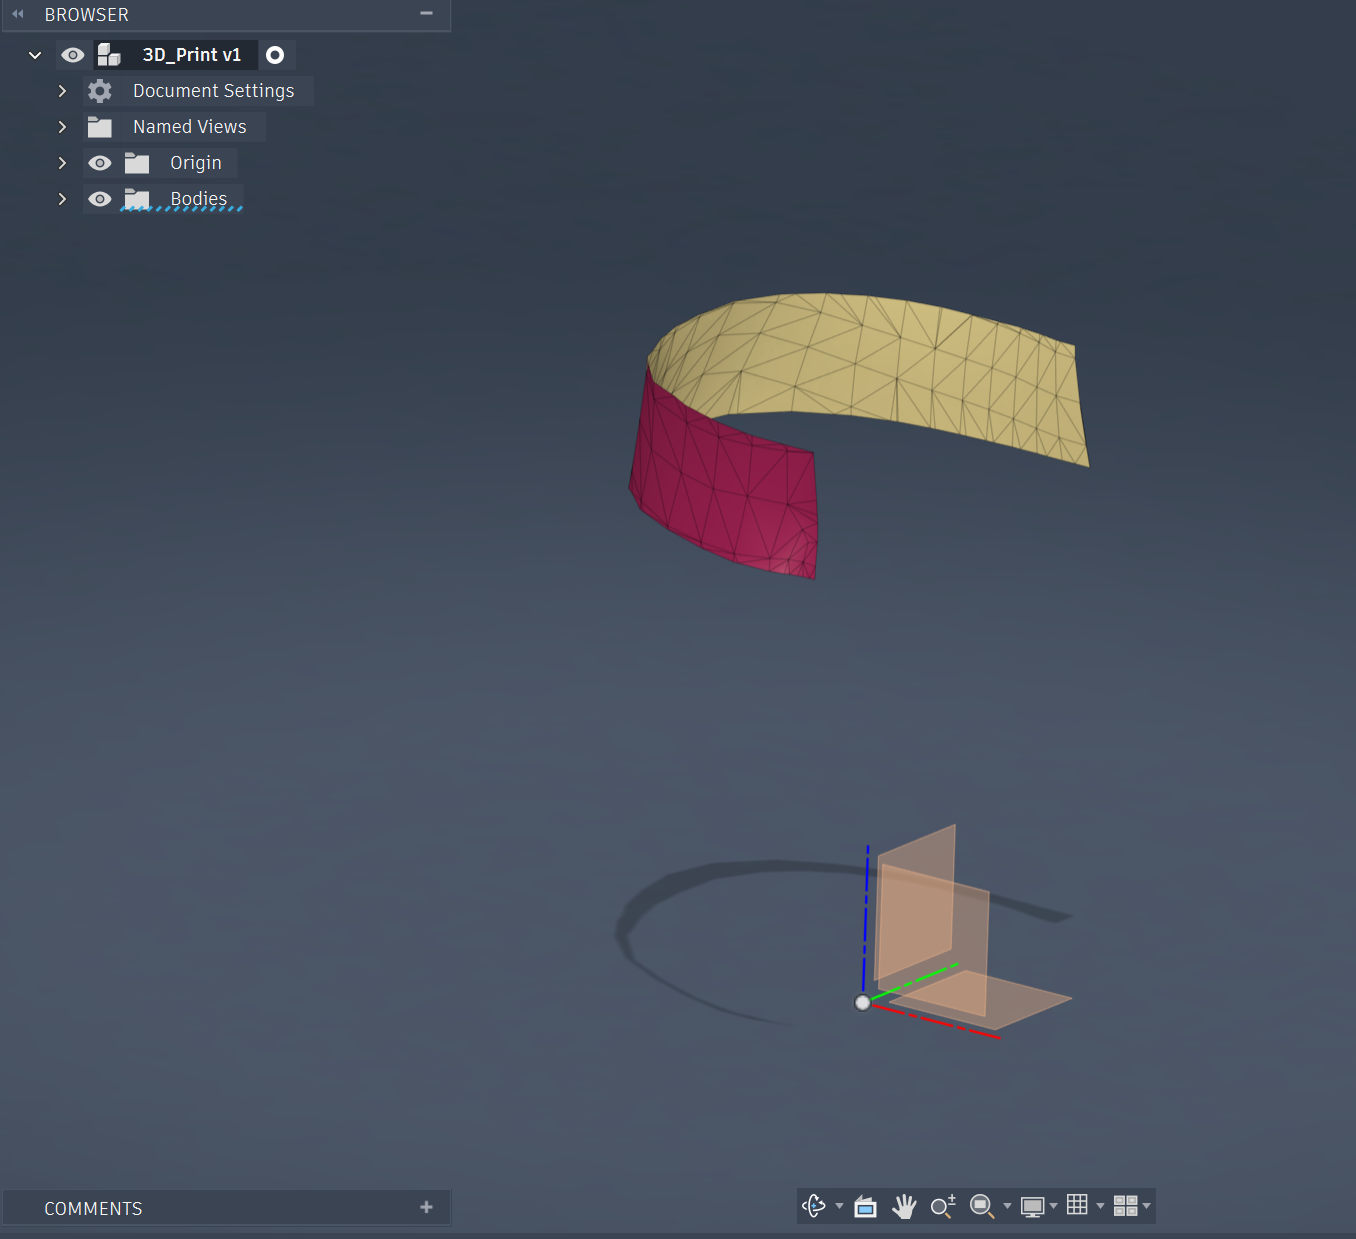Image resolution: width=1356 pixels, height=1239 pixels.
Task: Activate the 3D_Print v1 radio button
Action: tap(275, 55)
